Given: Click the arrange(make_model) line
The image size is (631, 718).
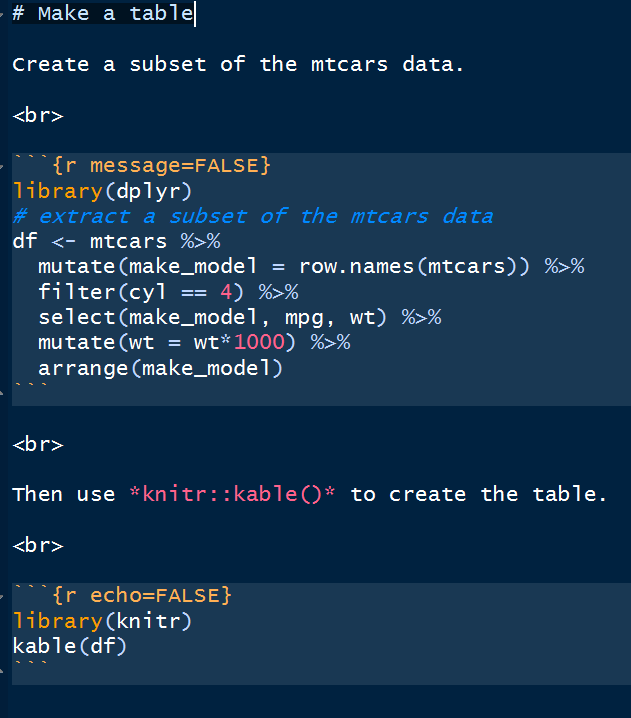Looking at the screenshot, I should [x=161, y=368].
